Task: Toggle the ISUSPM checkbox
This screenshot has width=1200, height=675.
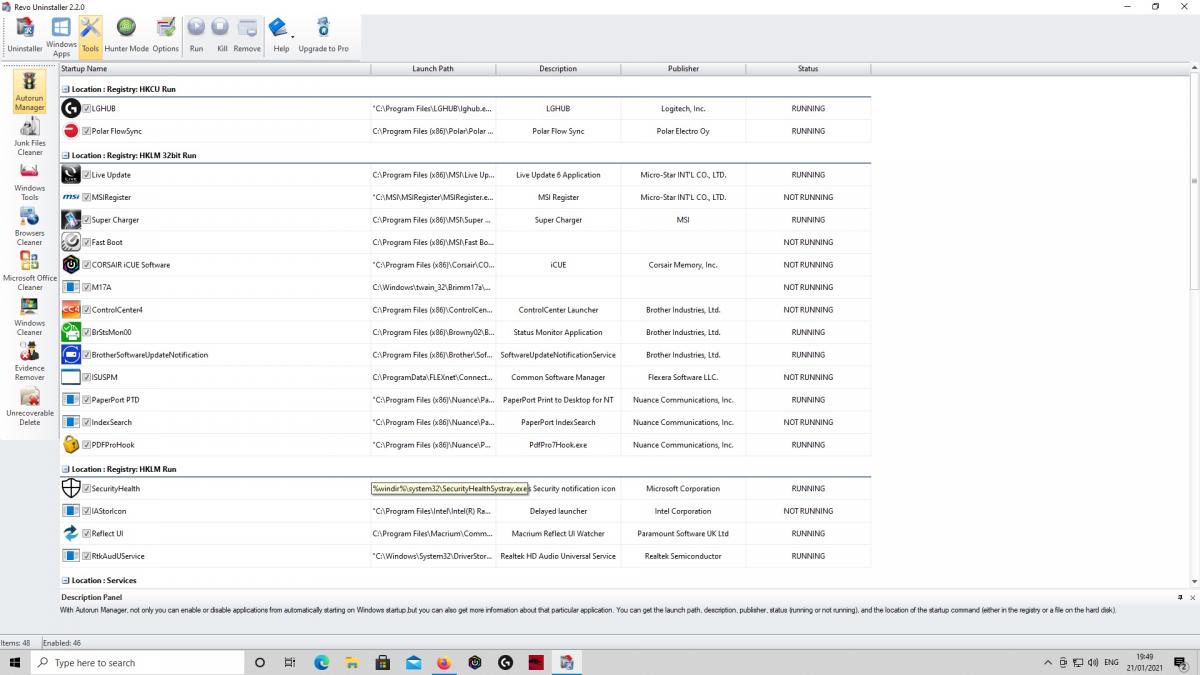Action: [x=87, y=378]
